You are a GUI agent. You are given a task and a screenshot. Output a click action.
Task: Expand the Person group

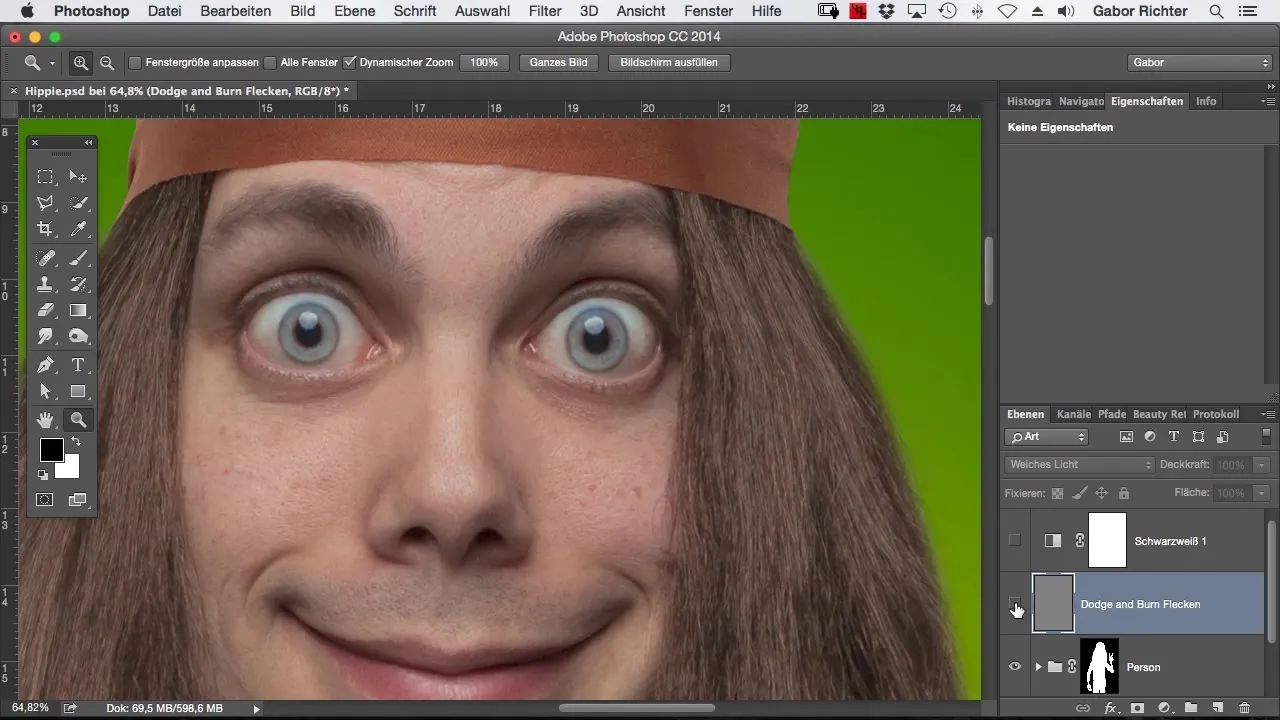click(x=1038, y=667)
